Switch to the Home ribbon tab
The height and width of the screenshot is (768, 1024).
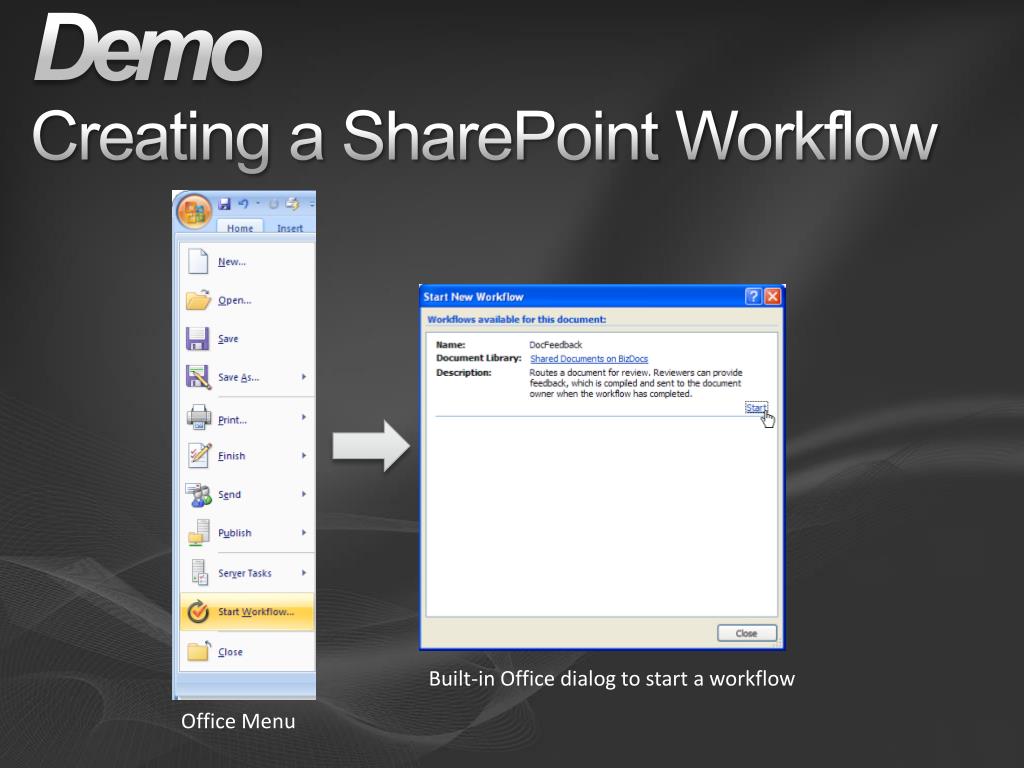point(240,227)
